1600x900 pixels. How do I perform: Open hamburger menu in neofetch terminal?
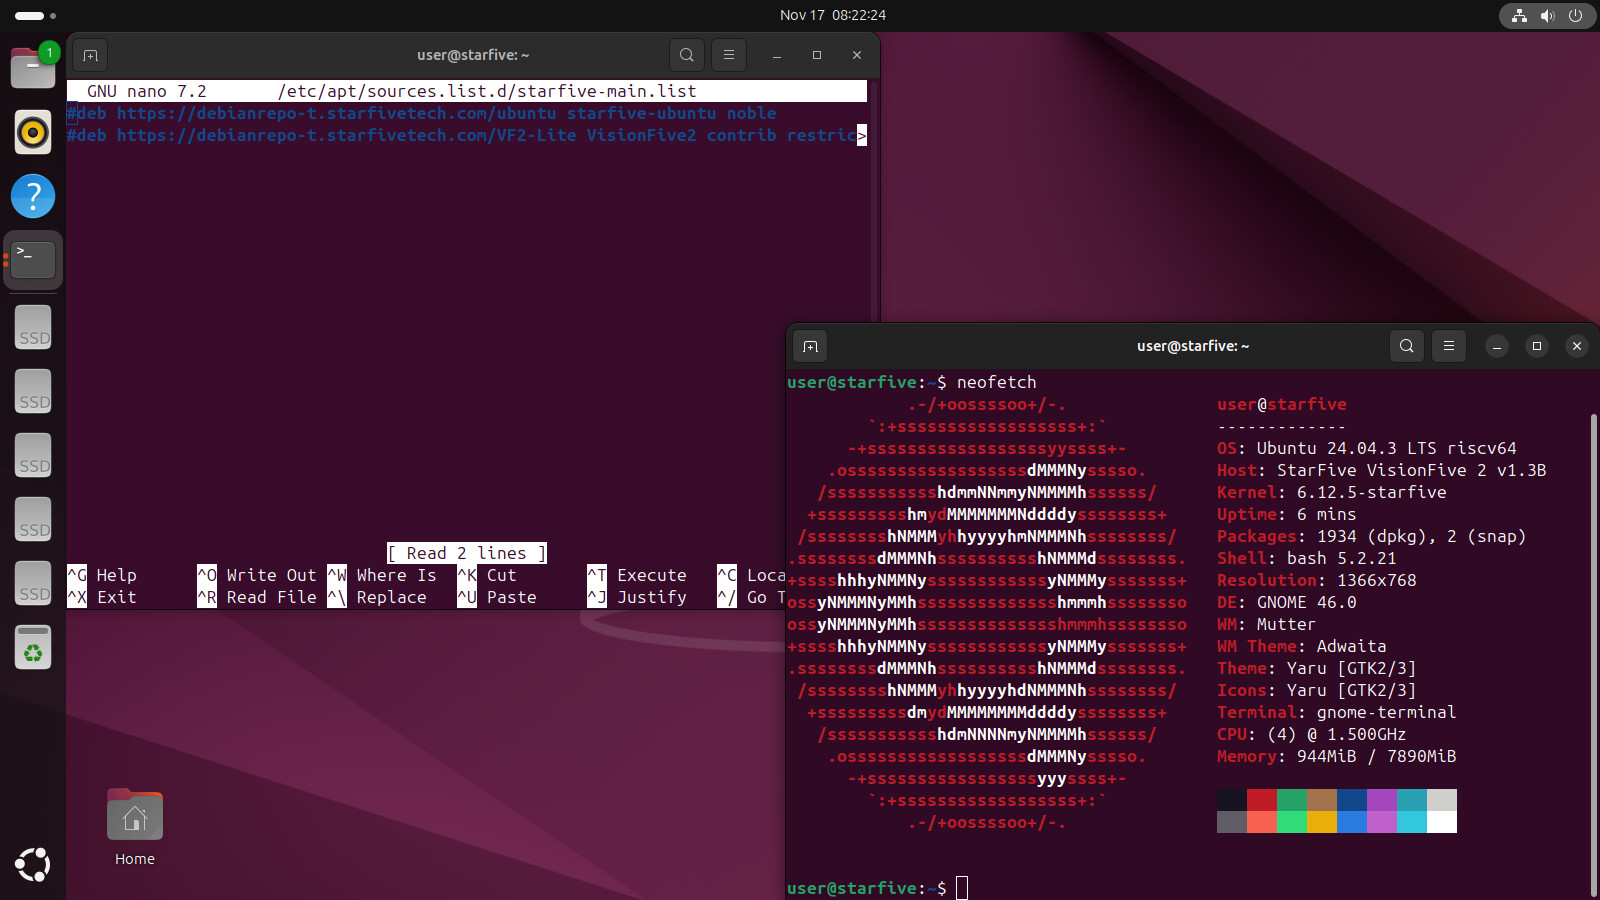1448,346
